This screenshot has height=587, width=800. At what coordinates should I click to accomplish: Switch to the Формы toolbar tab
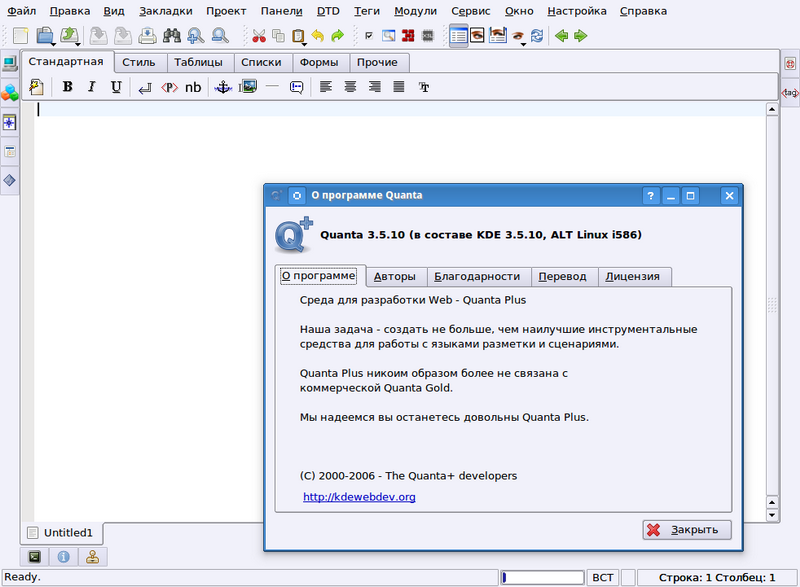tap(319, 62)
